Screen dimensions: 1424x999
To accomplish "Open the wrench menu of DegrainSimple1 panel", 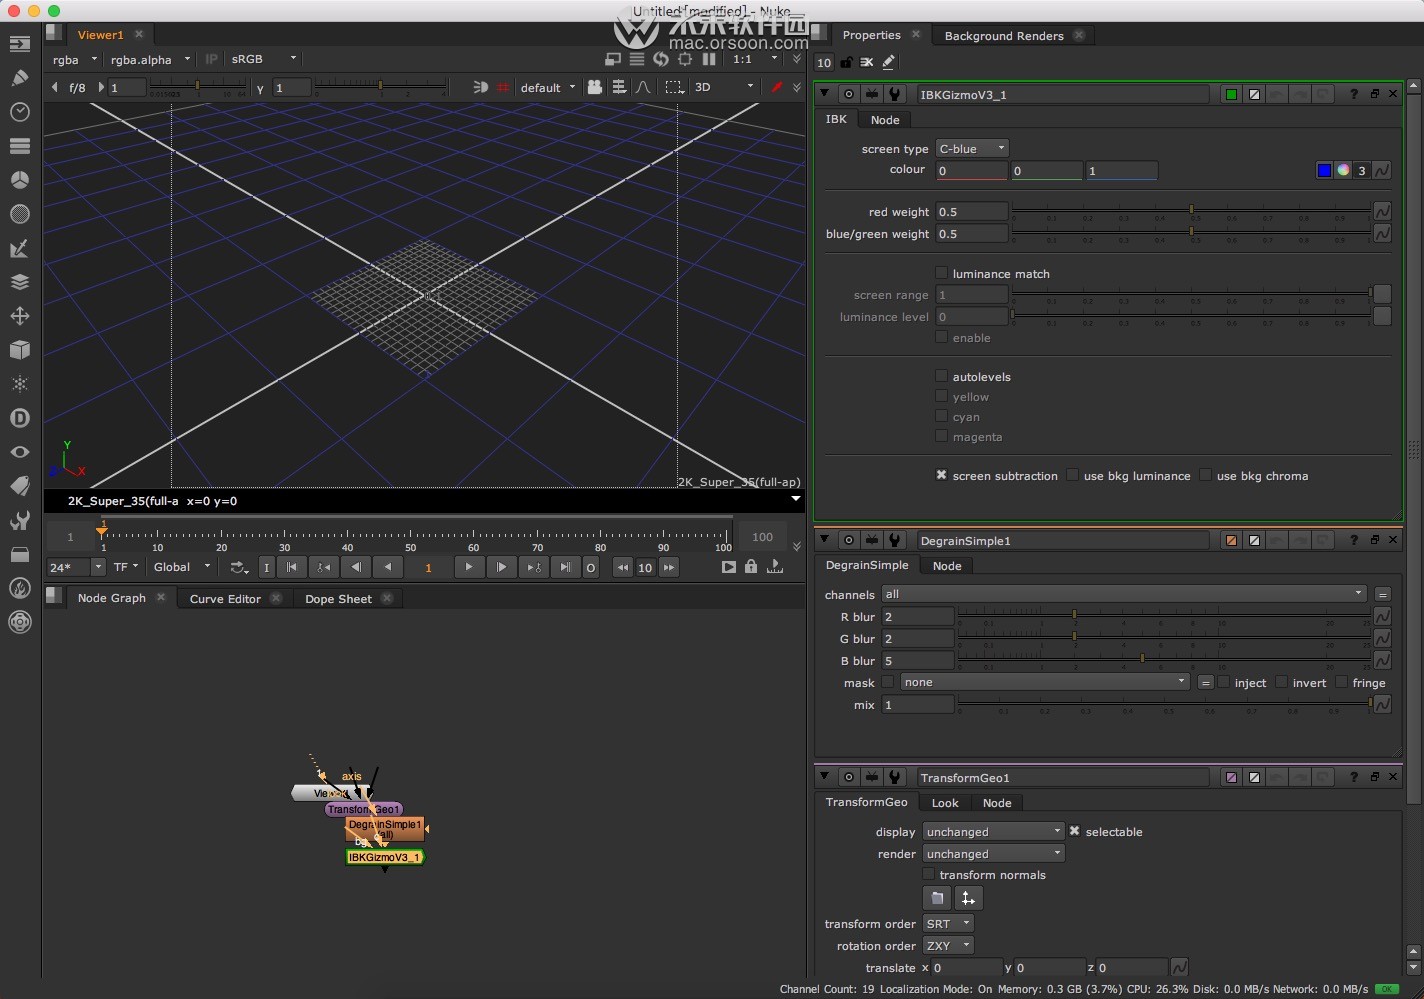I will (x=894, y=540).
